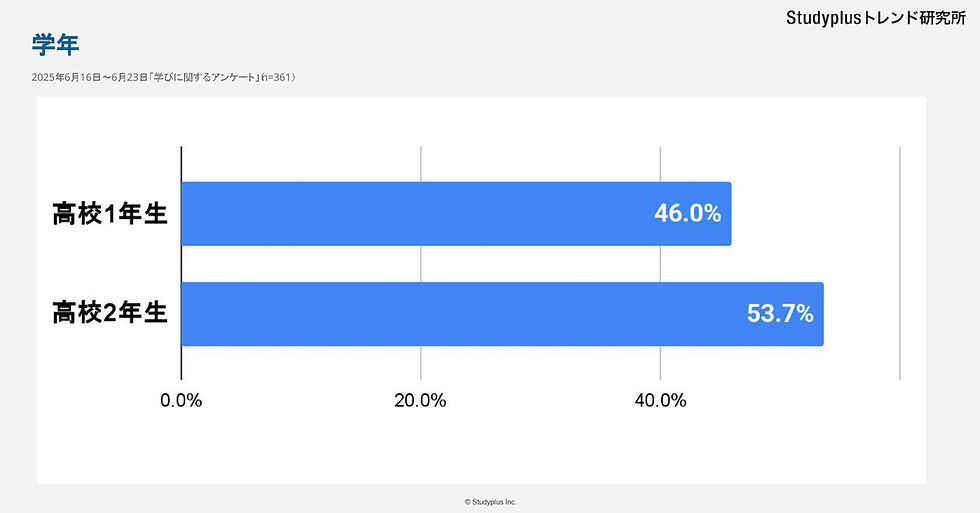Viewport: 980px width, 513px height.
Task: Click the n=361 sample size note
Action: [278, 77]
